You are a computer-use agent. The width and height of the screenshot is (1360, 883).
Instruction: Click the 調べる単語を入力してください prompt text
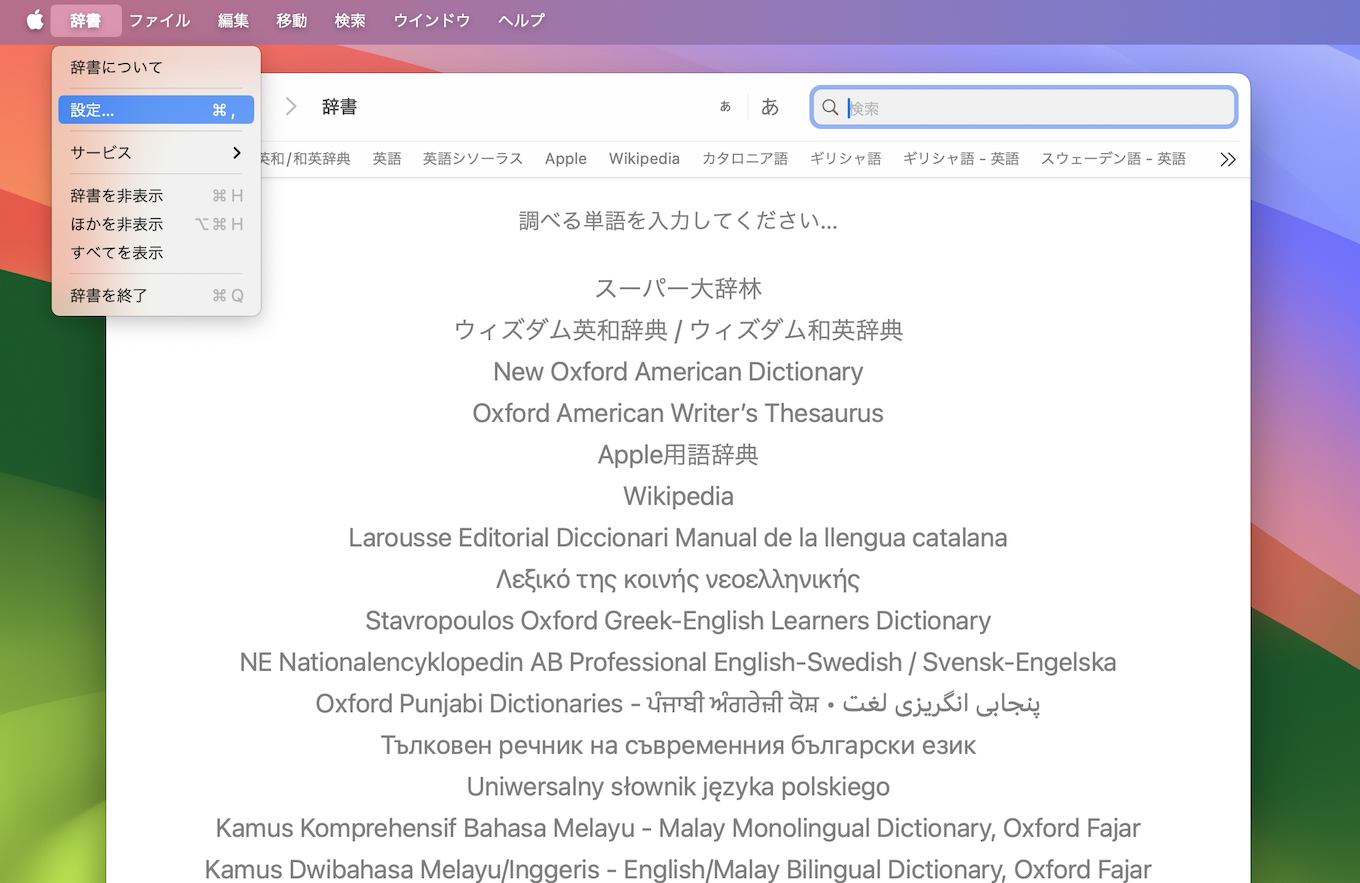tap(678, 221)
